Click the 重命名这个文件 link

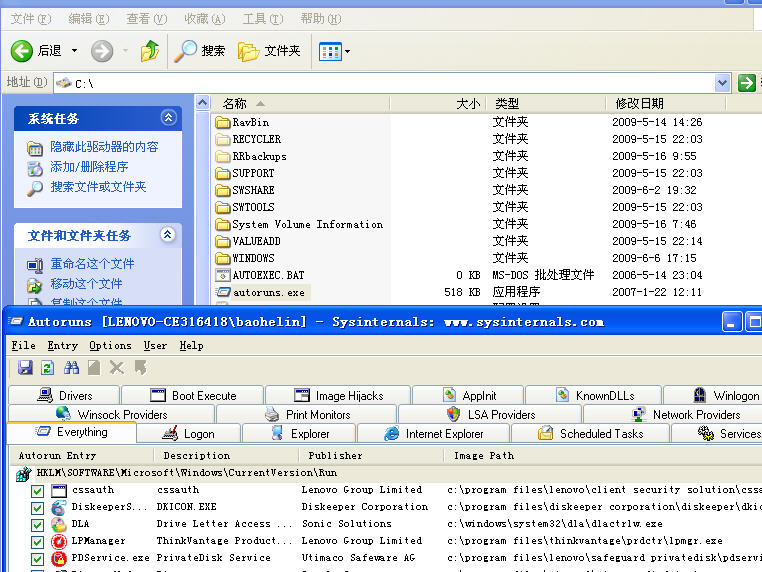(92, 264)
